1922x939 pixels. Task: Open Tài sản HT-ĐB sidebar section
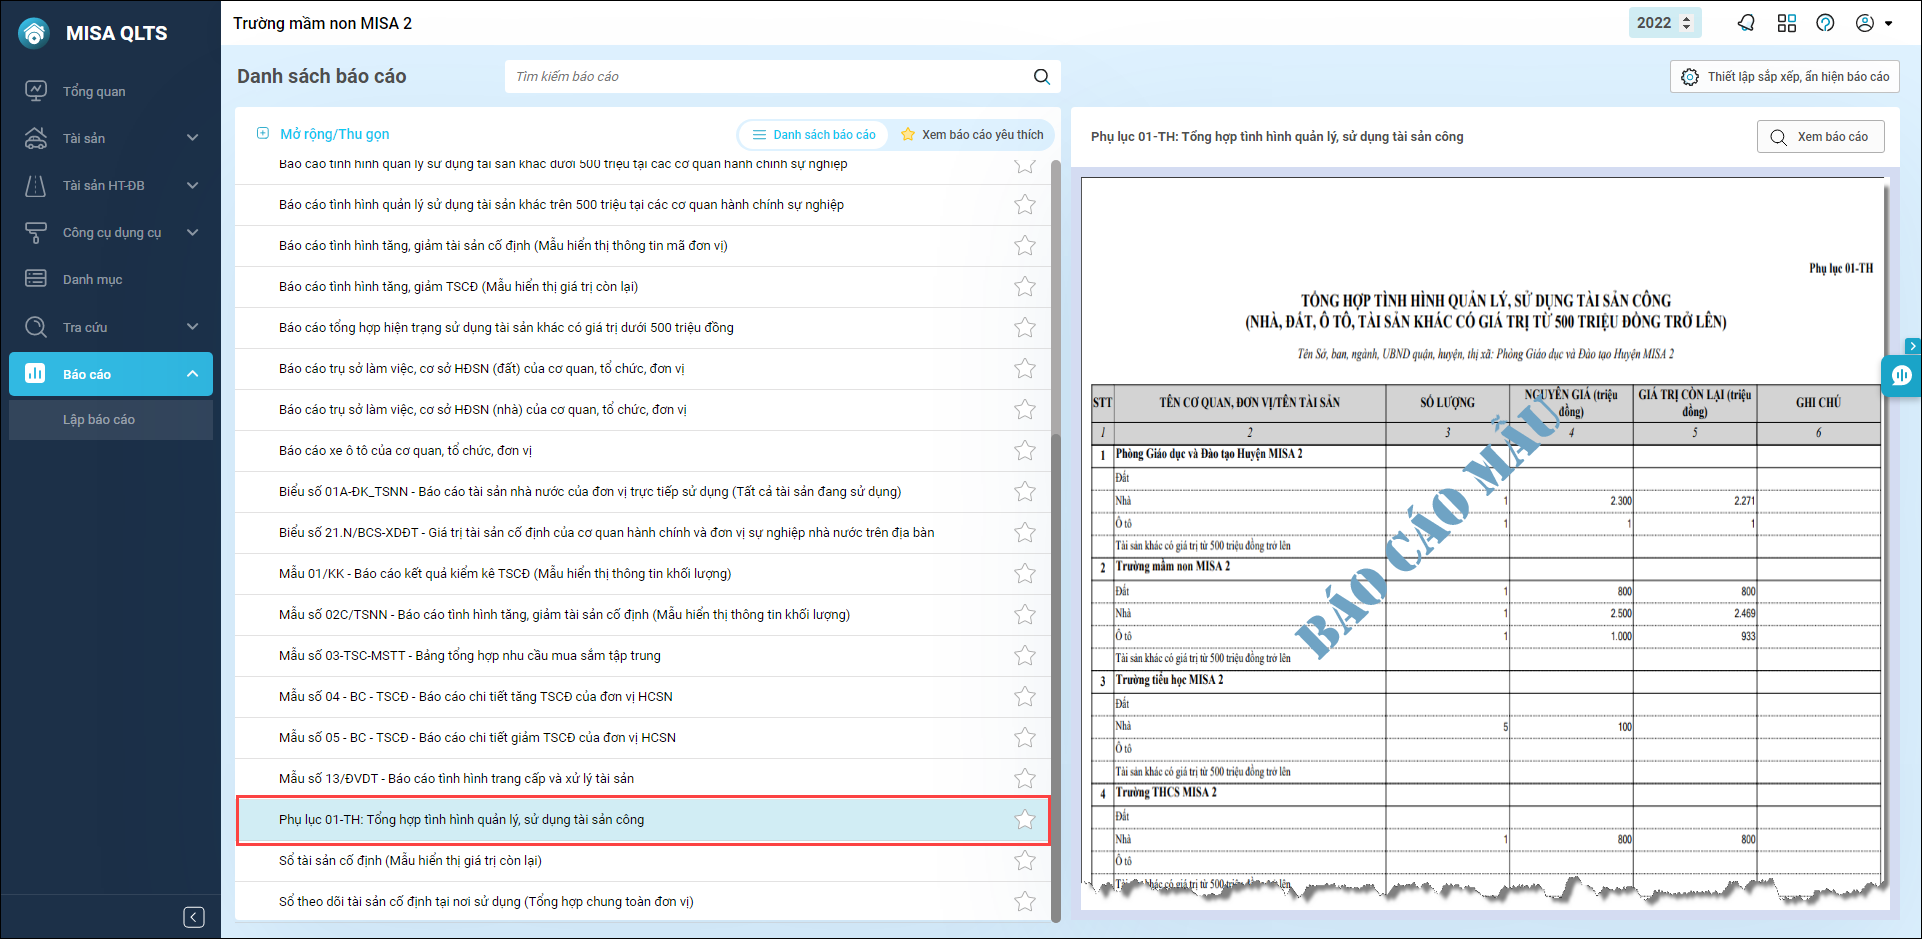click(x=110, y=185)
